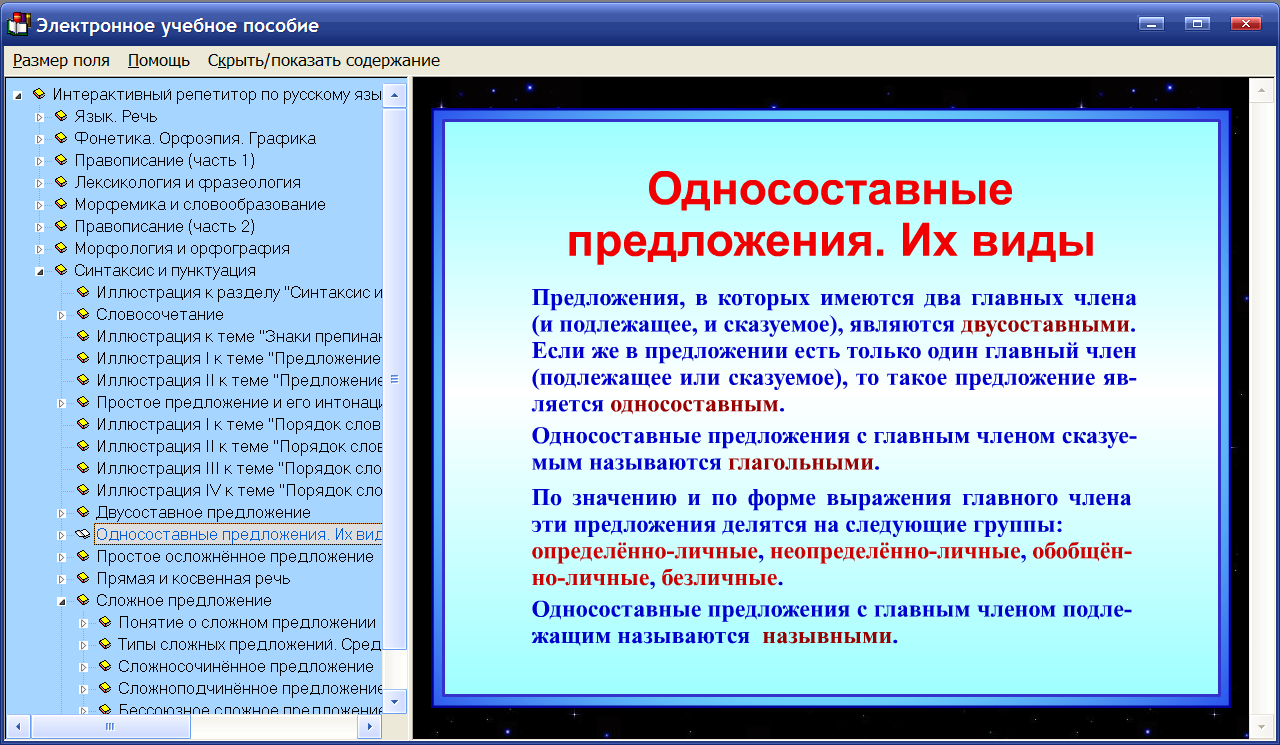The width and height of the screenshot is (1280, 745).
Task: Click the right arrow of the horizontal scrollbar
Action: click(x=371, y=724)
